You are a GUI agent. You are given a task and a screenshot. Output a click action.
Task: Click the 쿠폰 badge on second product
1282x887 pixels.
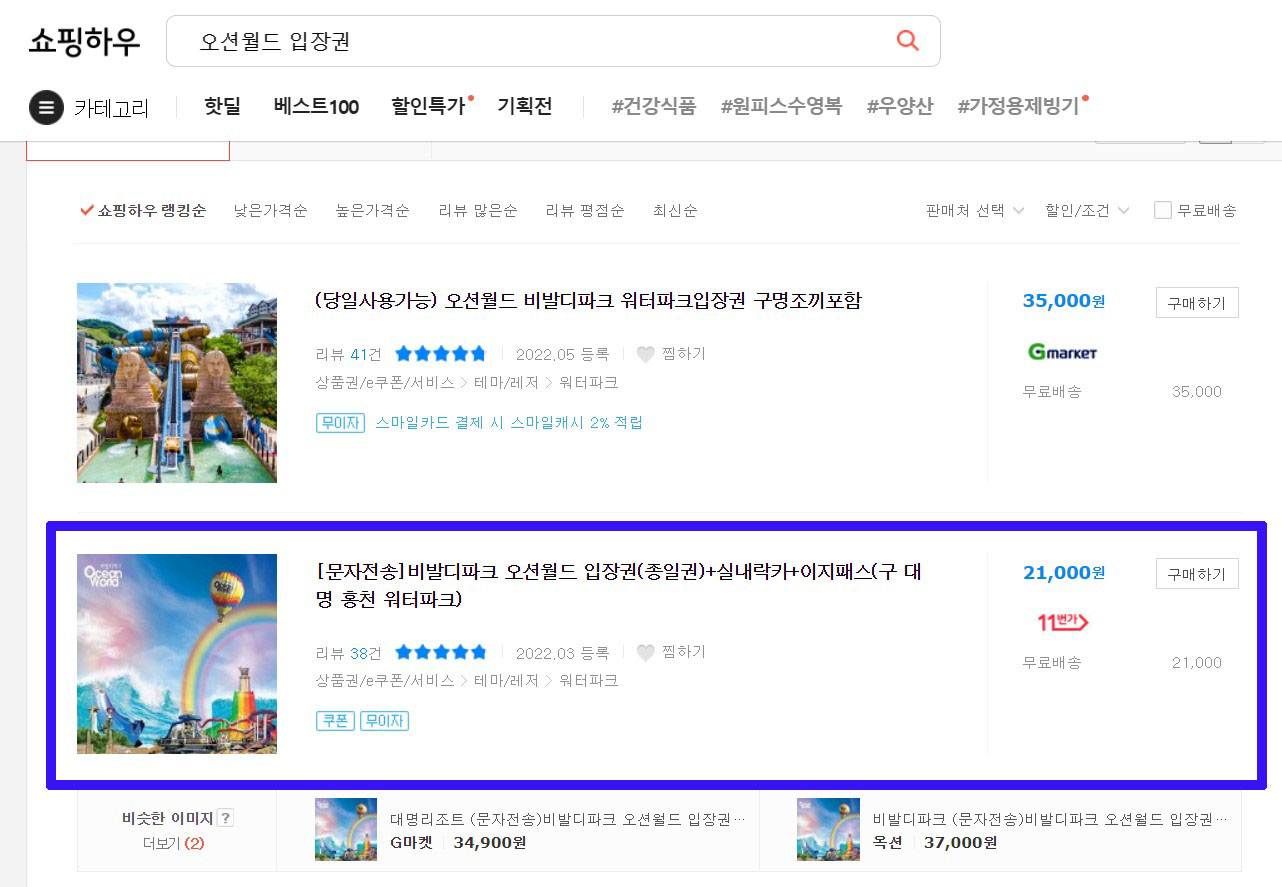[x=335, y=720]
